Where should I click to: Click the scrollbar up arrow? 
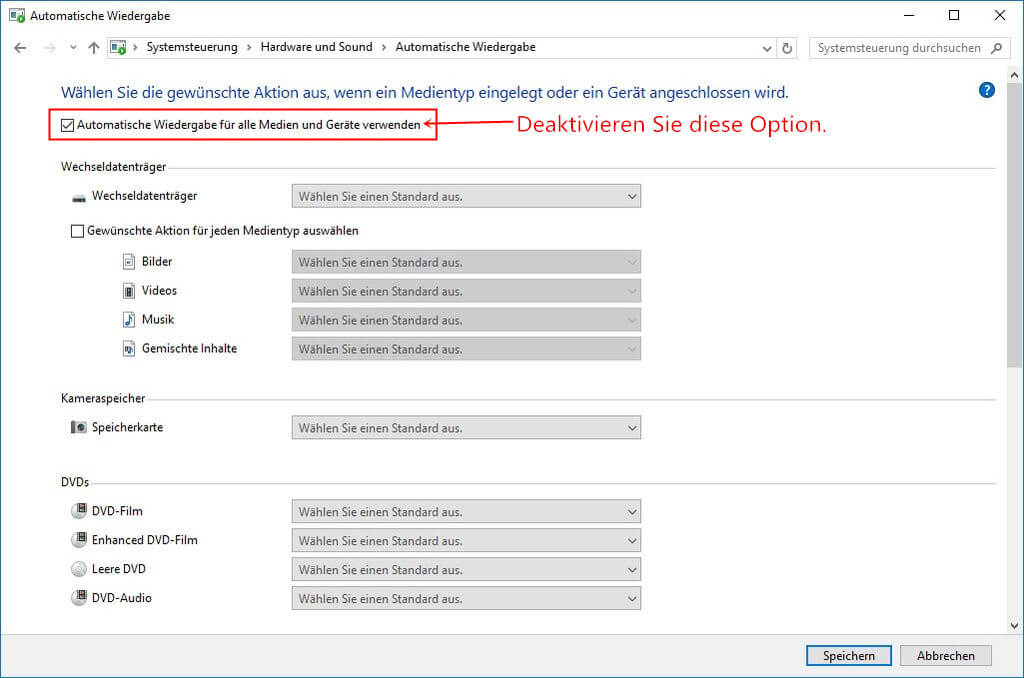click(1014, 75)
